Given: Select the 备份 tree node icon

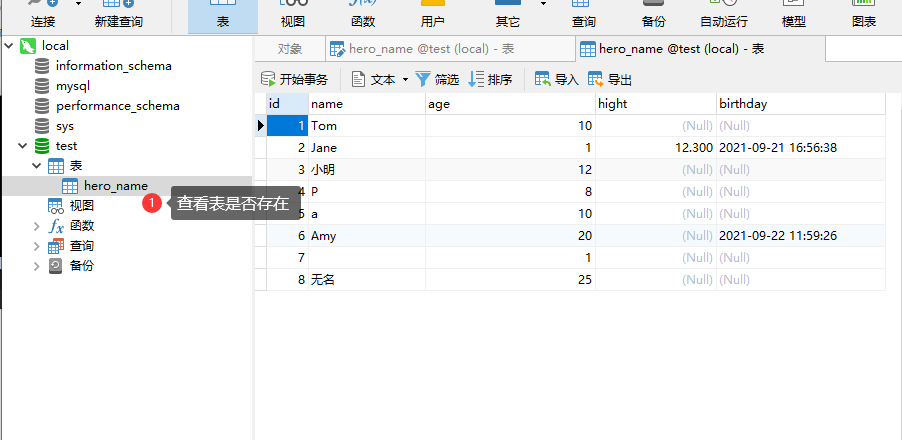Looking at the screenshot, I should click(55, 266).
